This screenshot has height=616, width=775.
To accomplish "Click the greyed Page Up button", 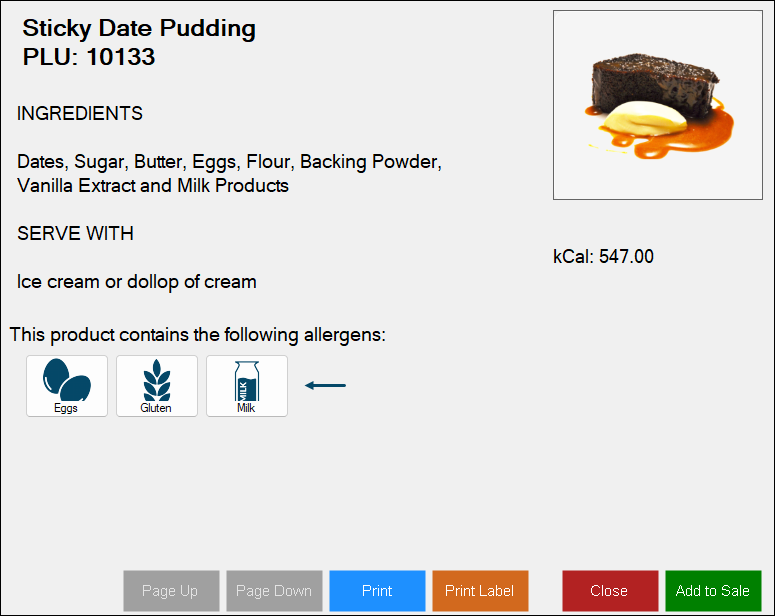I will pos(171,591).
